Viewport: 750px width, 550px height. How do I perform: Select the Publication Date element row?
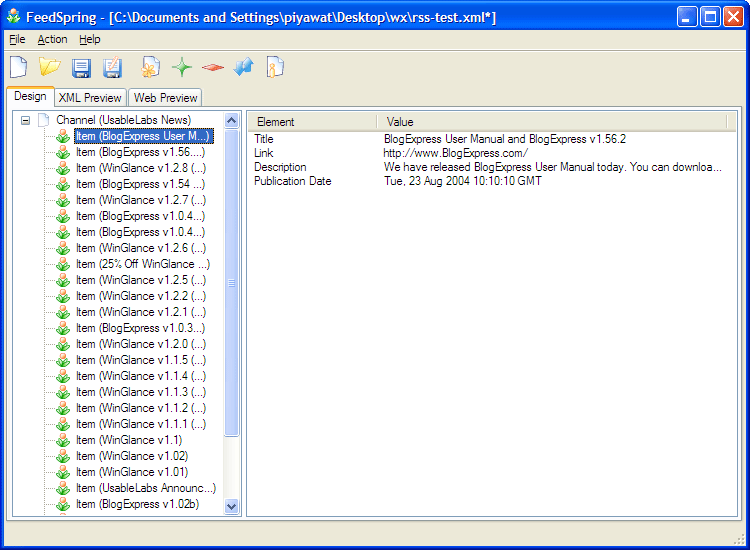pyautogui.click(x=492, y=181)
